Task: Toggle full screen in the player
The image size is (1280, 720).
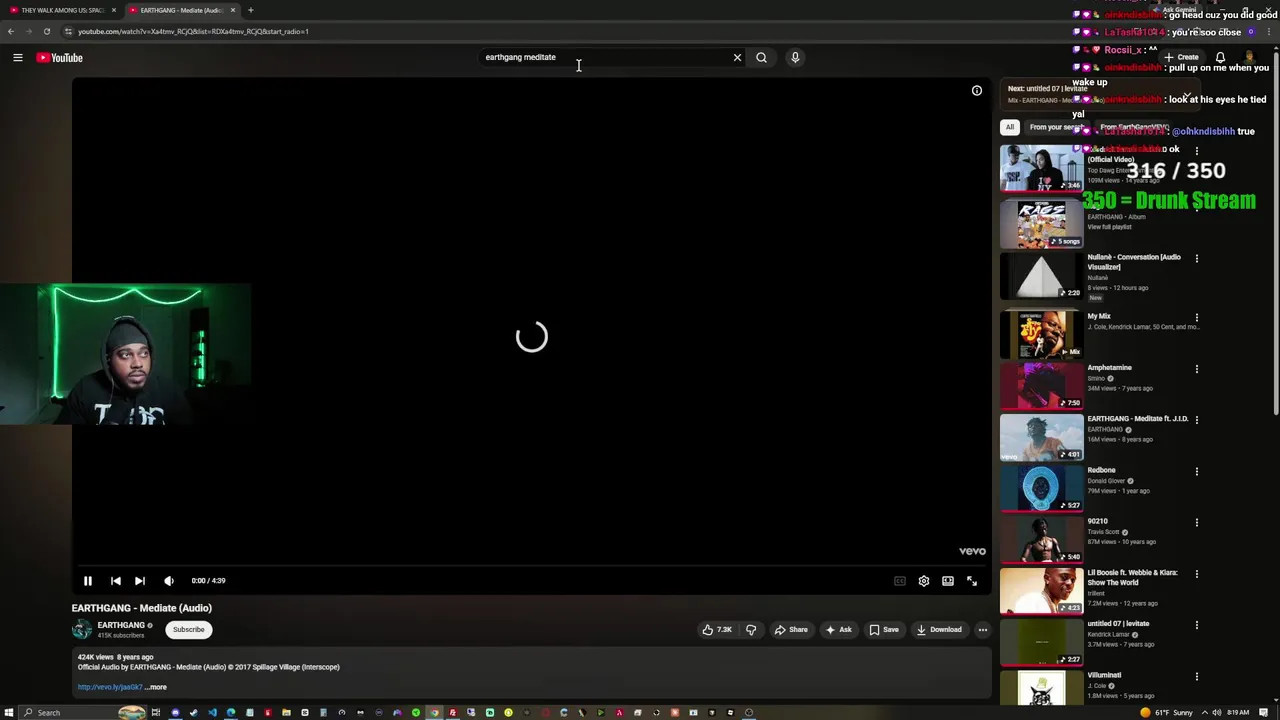Action: pos(971,580)
